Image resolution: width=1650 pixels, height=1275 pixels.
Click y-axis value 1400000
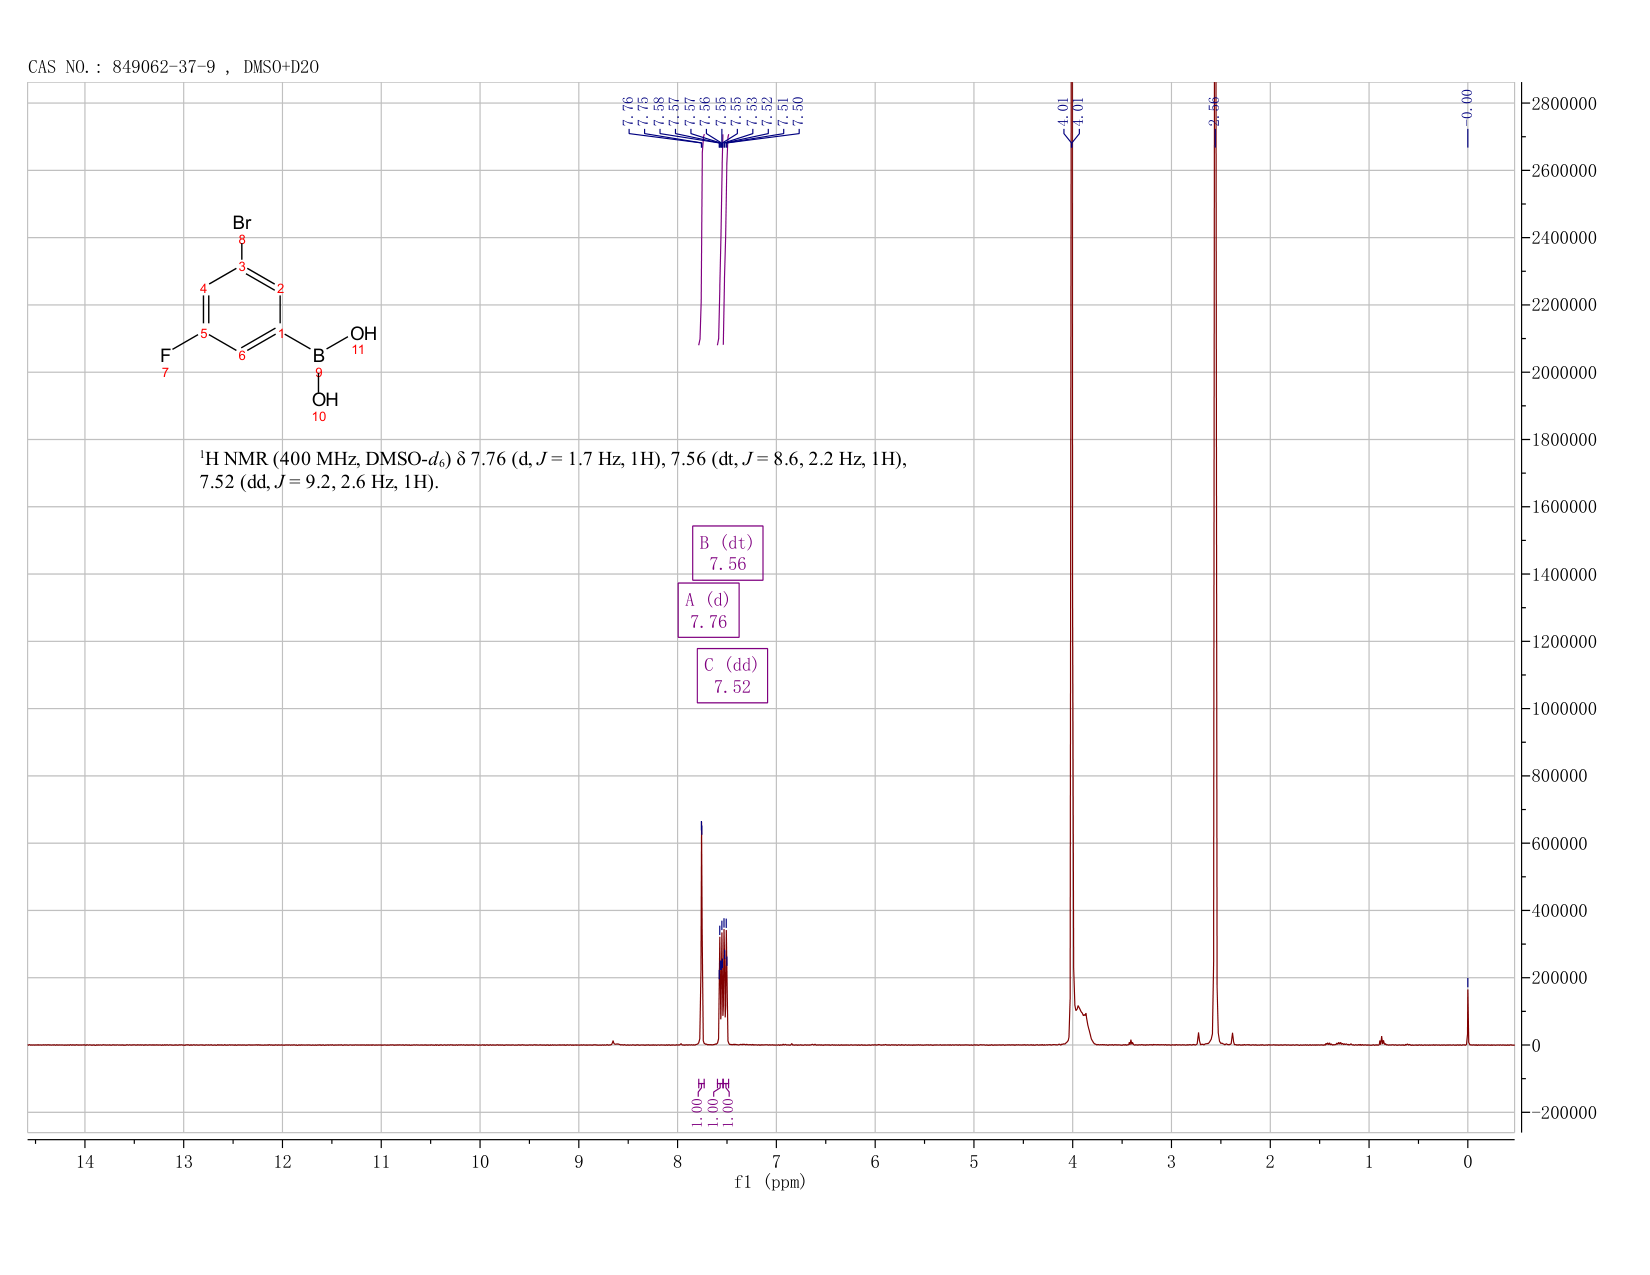(1562, 575)
